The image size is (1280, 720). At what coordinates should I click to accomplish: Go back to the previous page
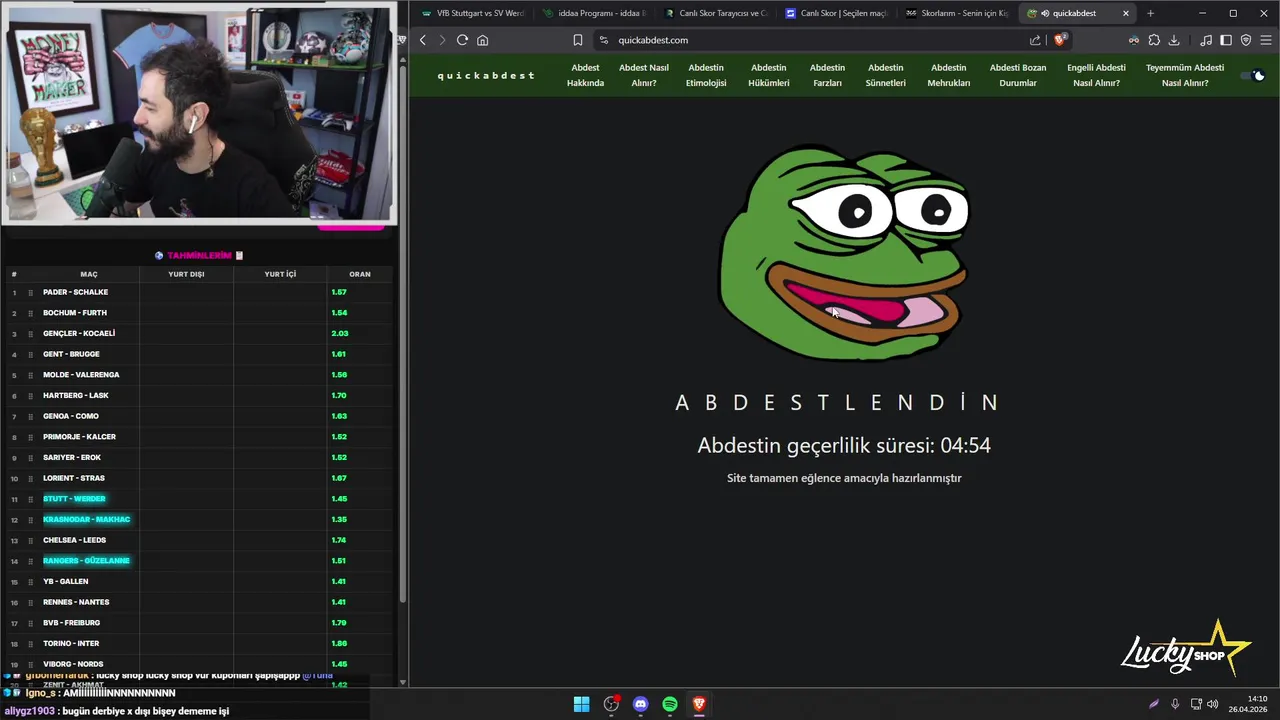point(423,40)
